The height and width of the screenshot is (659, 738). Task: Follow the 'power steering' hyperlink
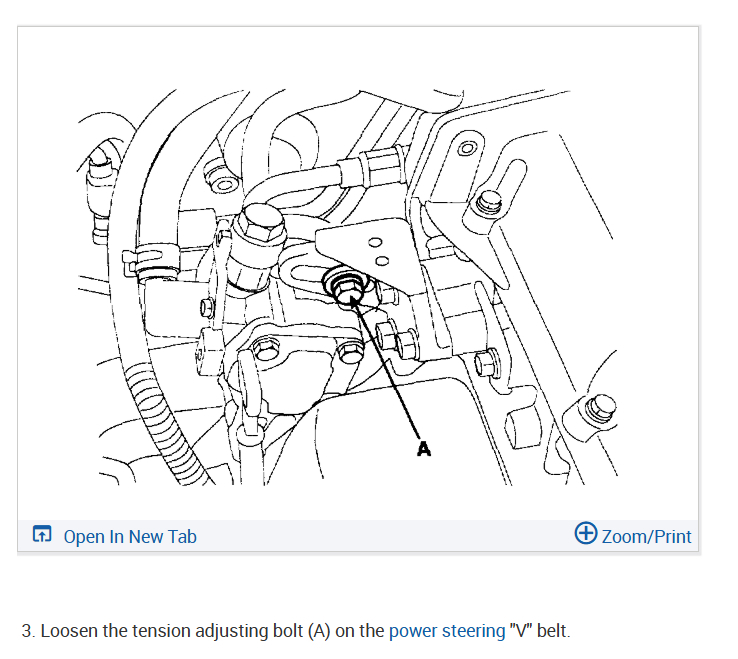447,631
